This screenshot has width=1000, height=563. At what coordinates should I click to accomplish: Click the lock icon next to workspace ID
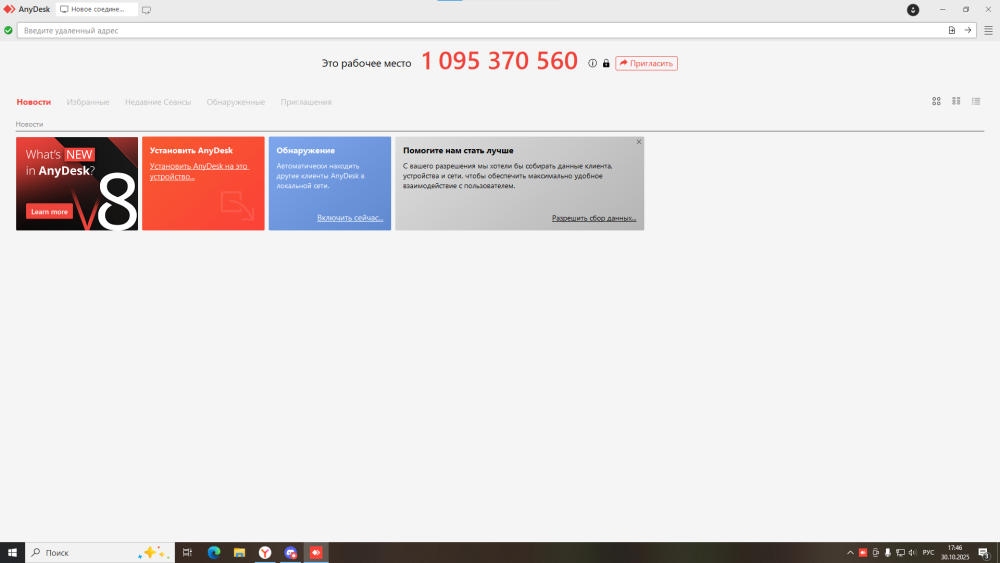pos(606,63)
